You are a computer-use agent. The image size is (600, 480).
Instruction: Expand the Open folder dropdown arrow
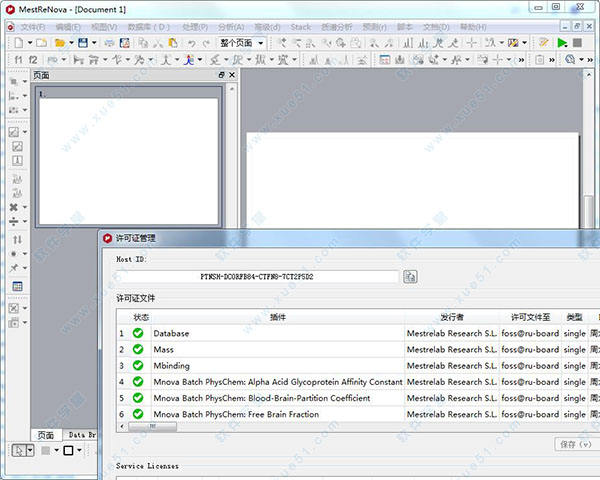pos(71,43)
